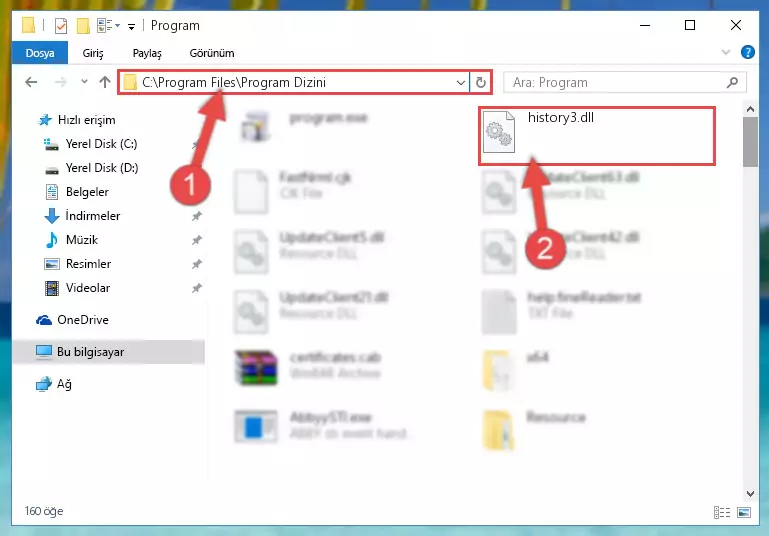Open Resimler in the sidebar
The height and width of the screenshot is (536, 769).
77,264
